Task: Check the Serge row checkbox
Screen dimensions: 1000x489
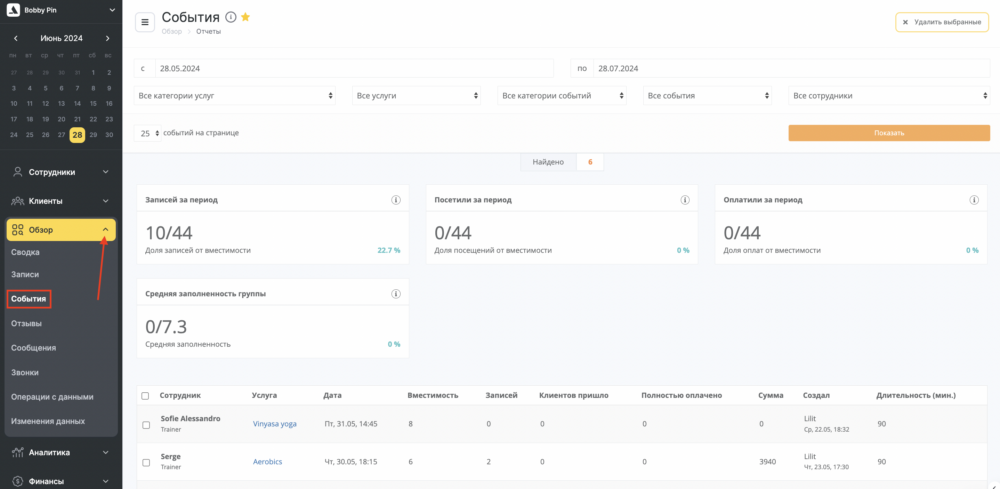Action: (146, 462)
